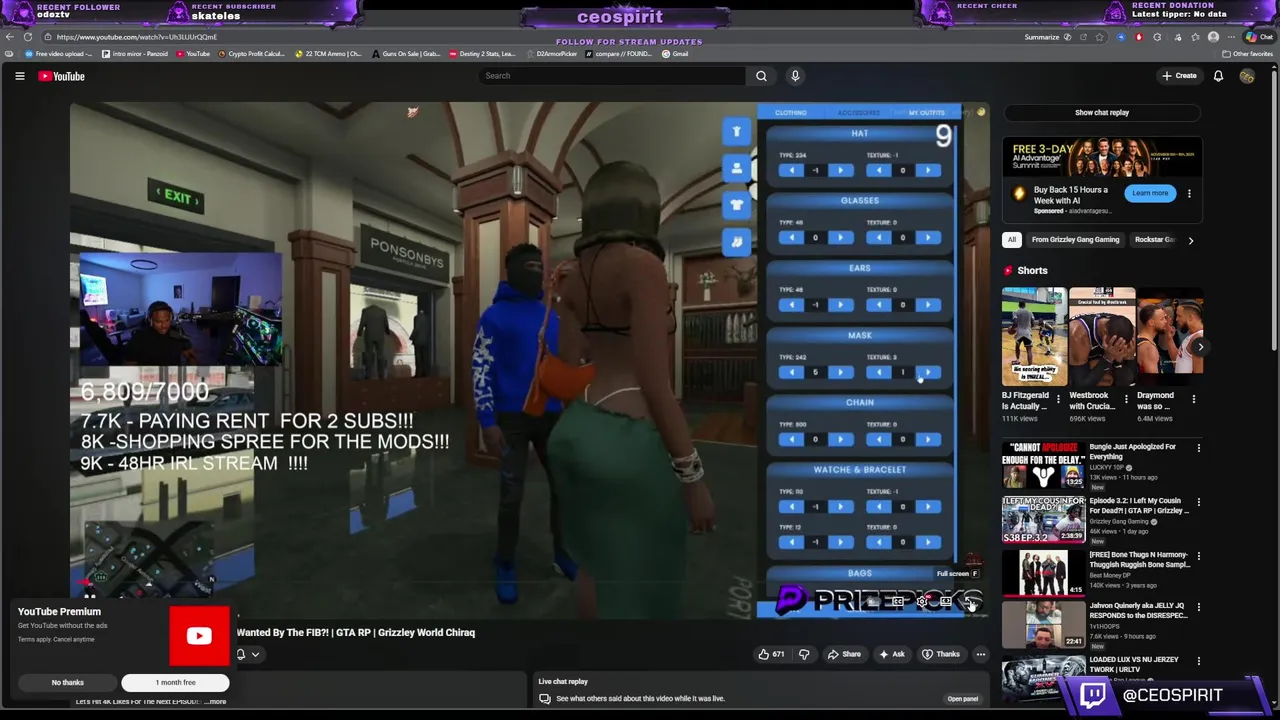Open the Gmail bookmark

tap(676, 54)
